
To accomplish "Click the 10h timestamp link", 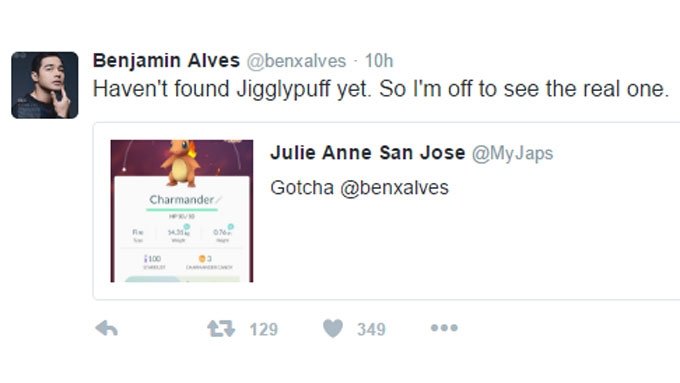I will 379,61.
